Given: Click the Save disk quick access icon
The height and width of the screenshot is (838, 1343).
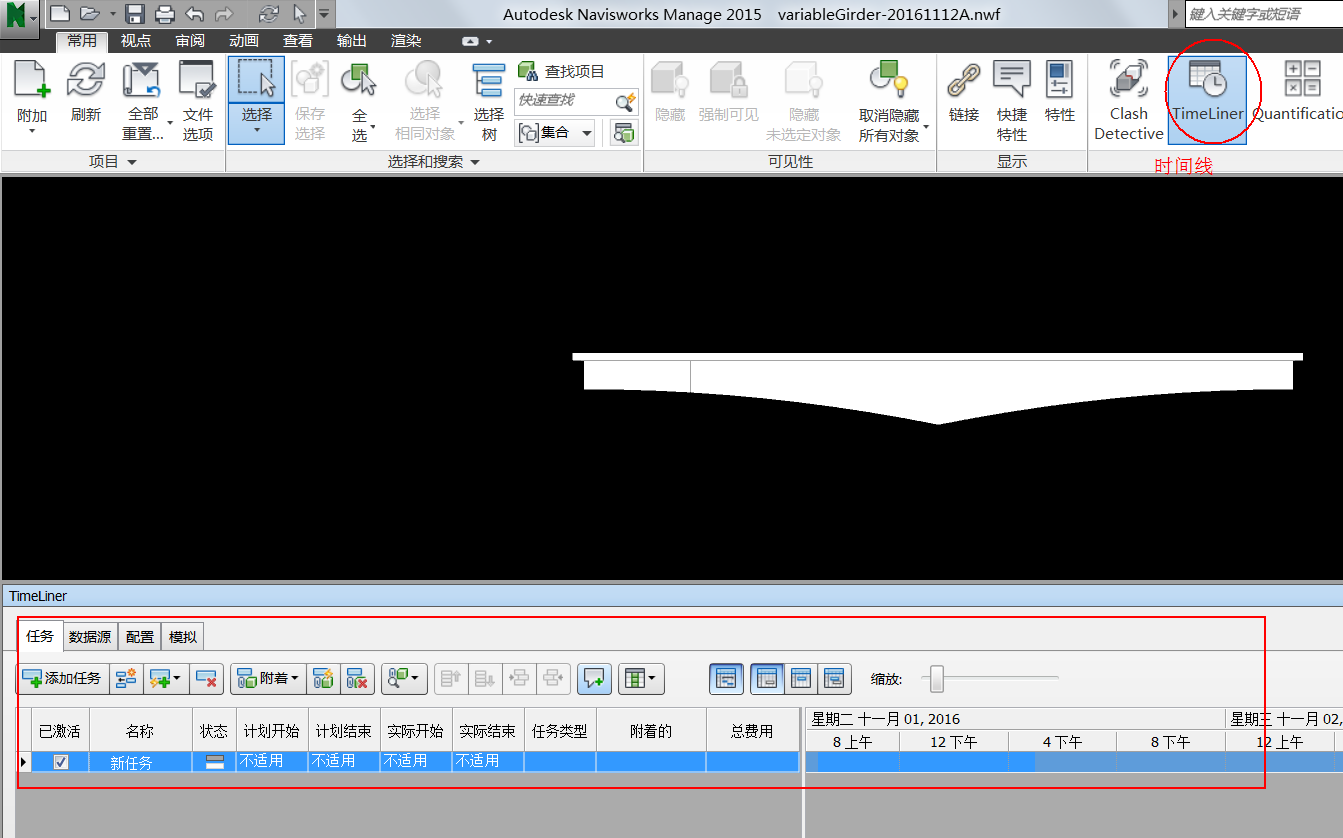Looking at the screenshot, I should pos(135,14).
